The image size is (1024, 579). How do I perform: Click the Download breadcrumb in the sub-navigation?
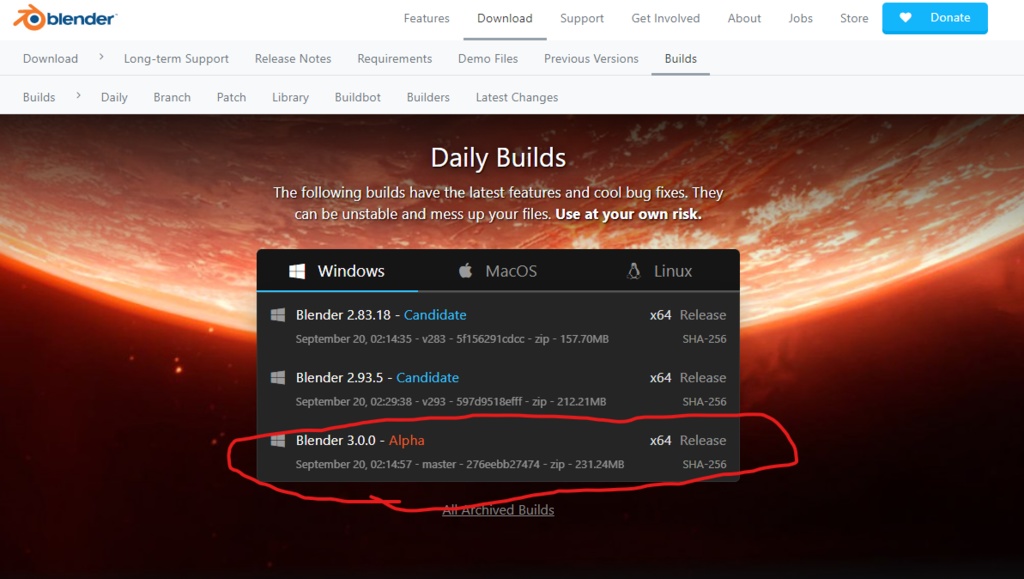coord(50,58)
